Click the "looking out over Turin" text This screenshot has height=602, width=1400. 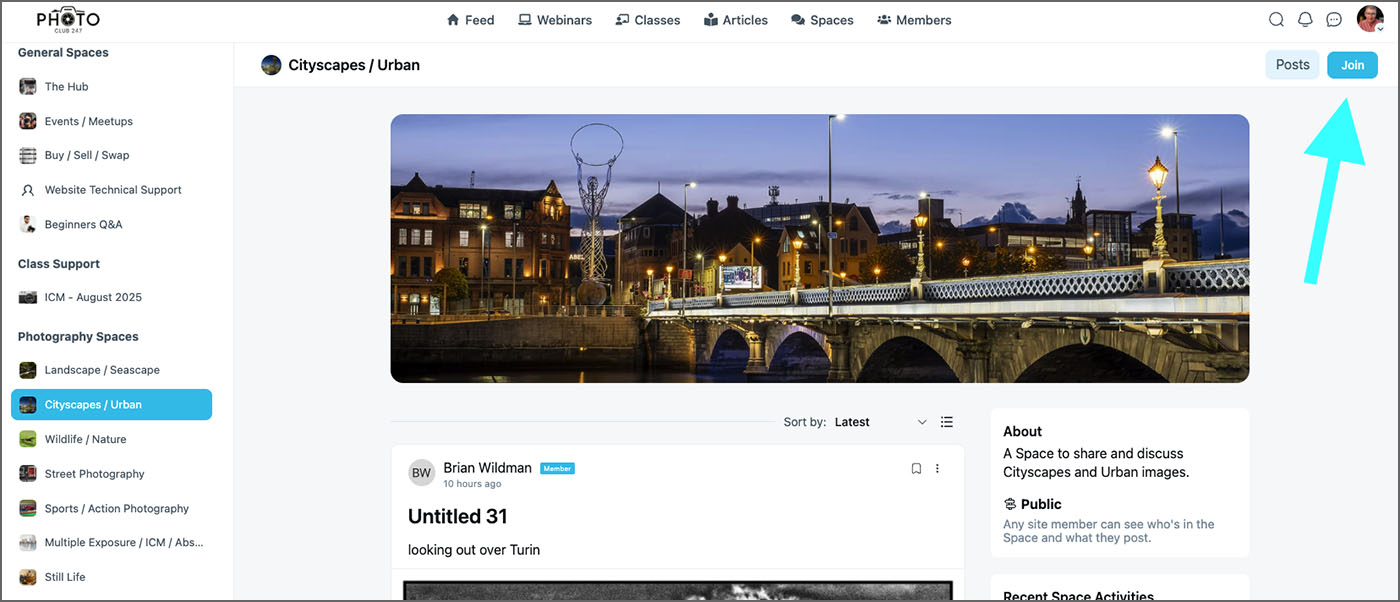[x=474, y=550]
